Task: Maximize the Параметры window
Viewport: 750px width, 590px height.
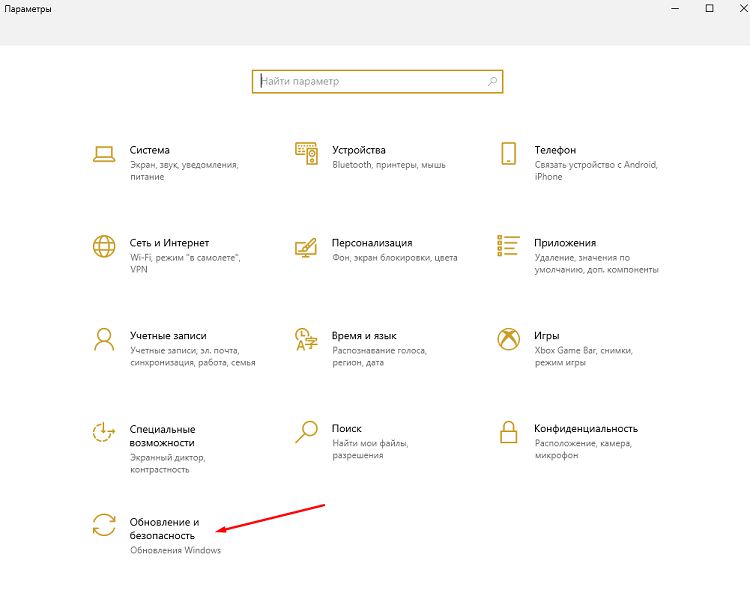Action: [x=709, y=9]
